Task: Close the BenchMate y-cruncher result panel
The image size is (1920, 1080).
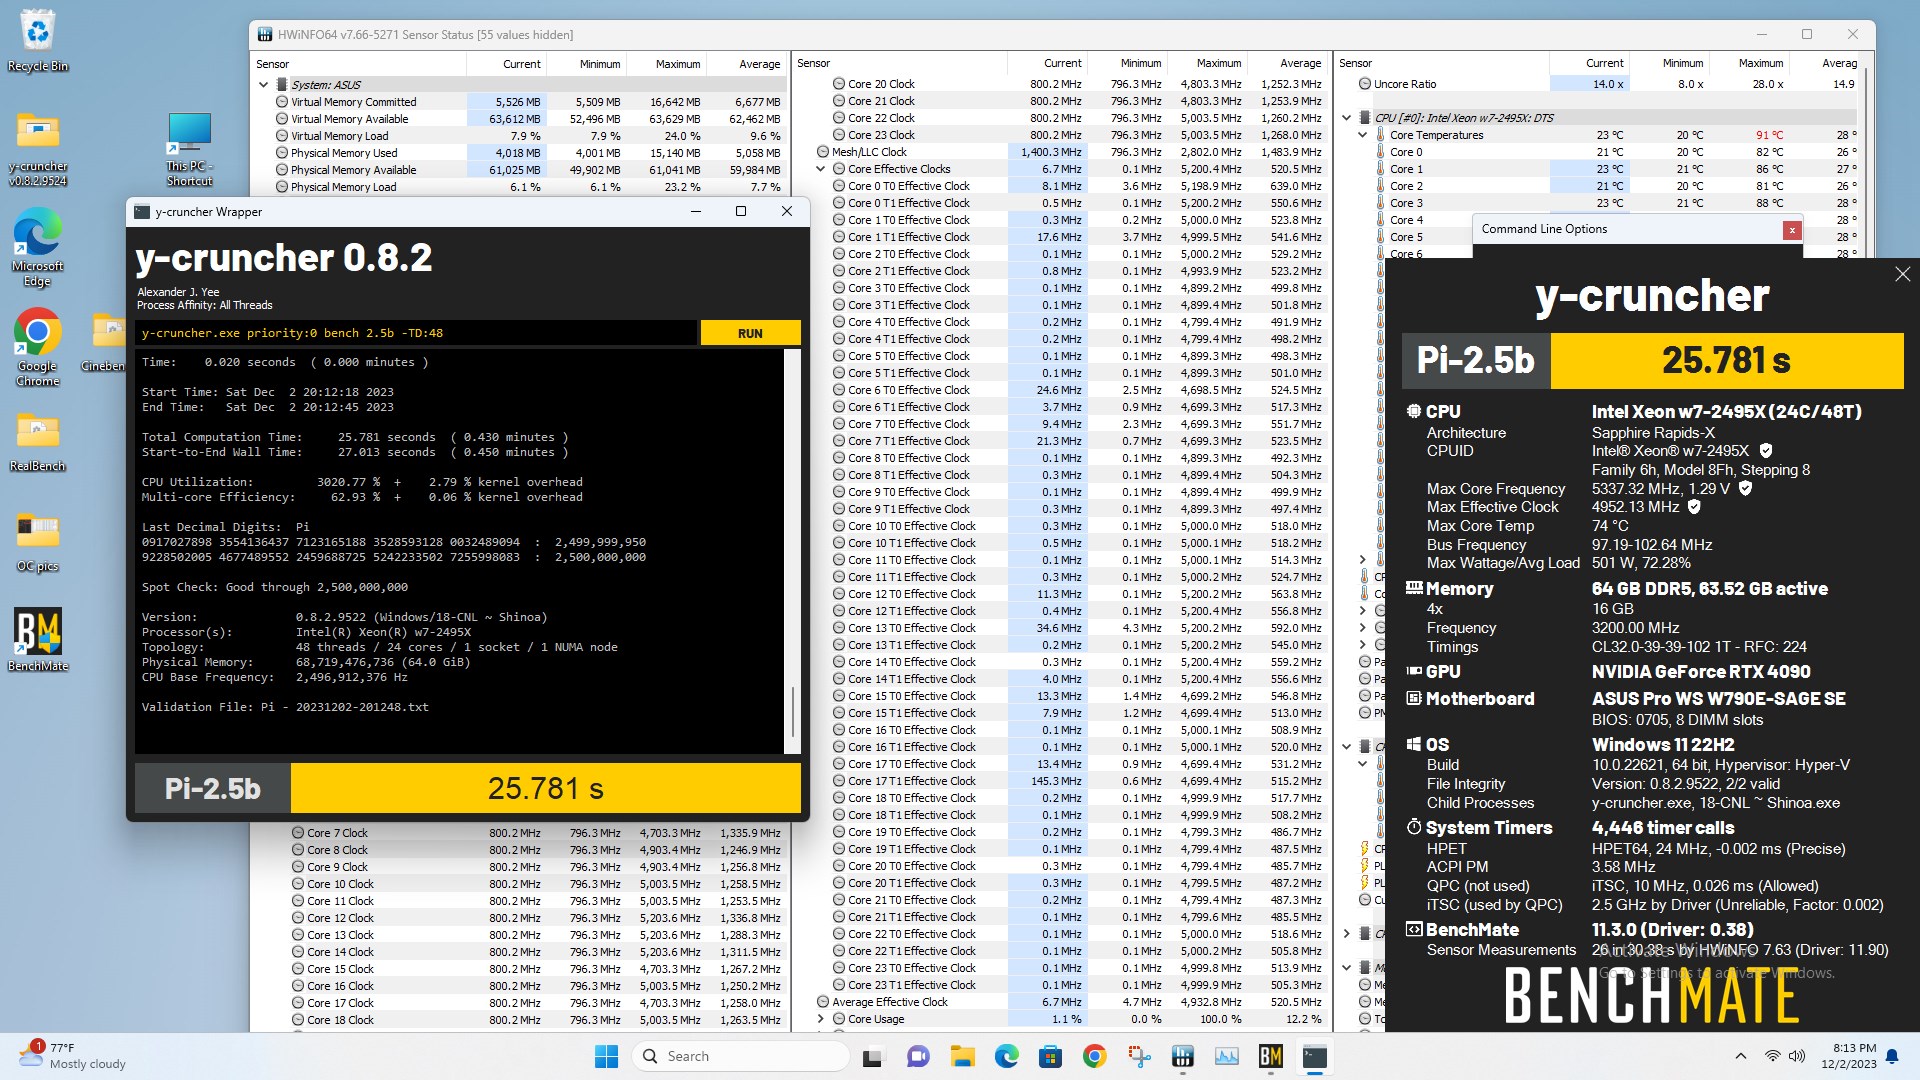Action: coord(1902,274)
